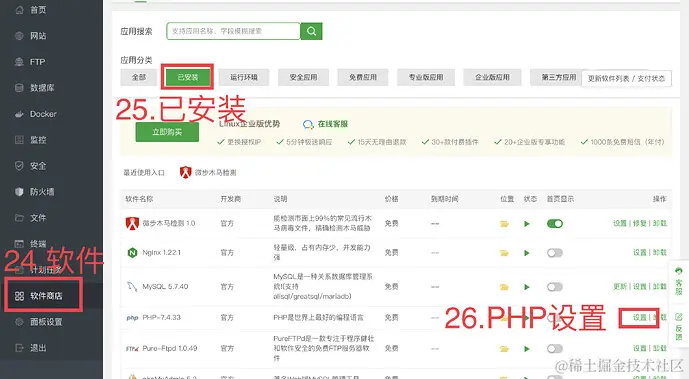Image resolution: width=689 pixels, height=379 pixels.
Task: Select the 全部 category tab
Action: (138, 77)
